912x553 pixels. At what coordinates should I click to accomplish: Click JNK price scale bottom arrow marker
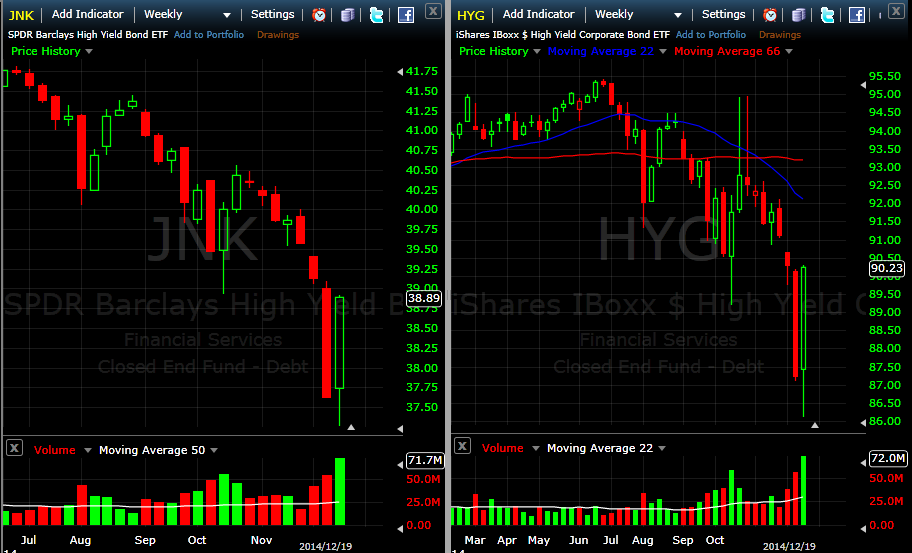point(400,429)
